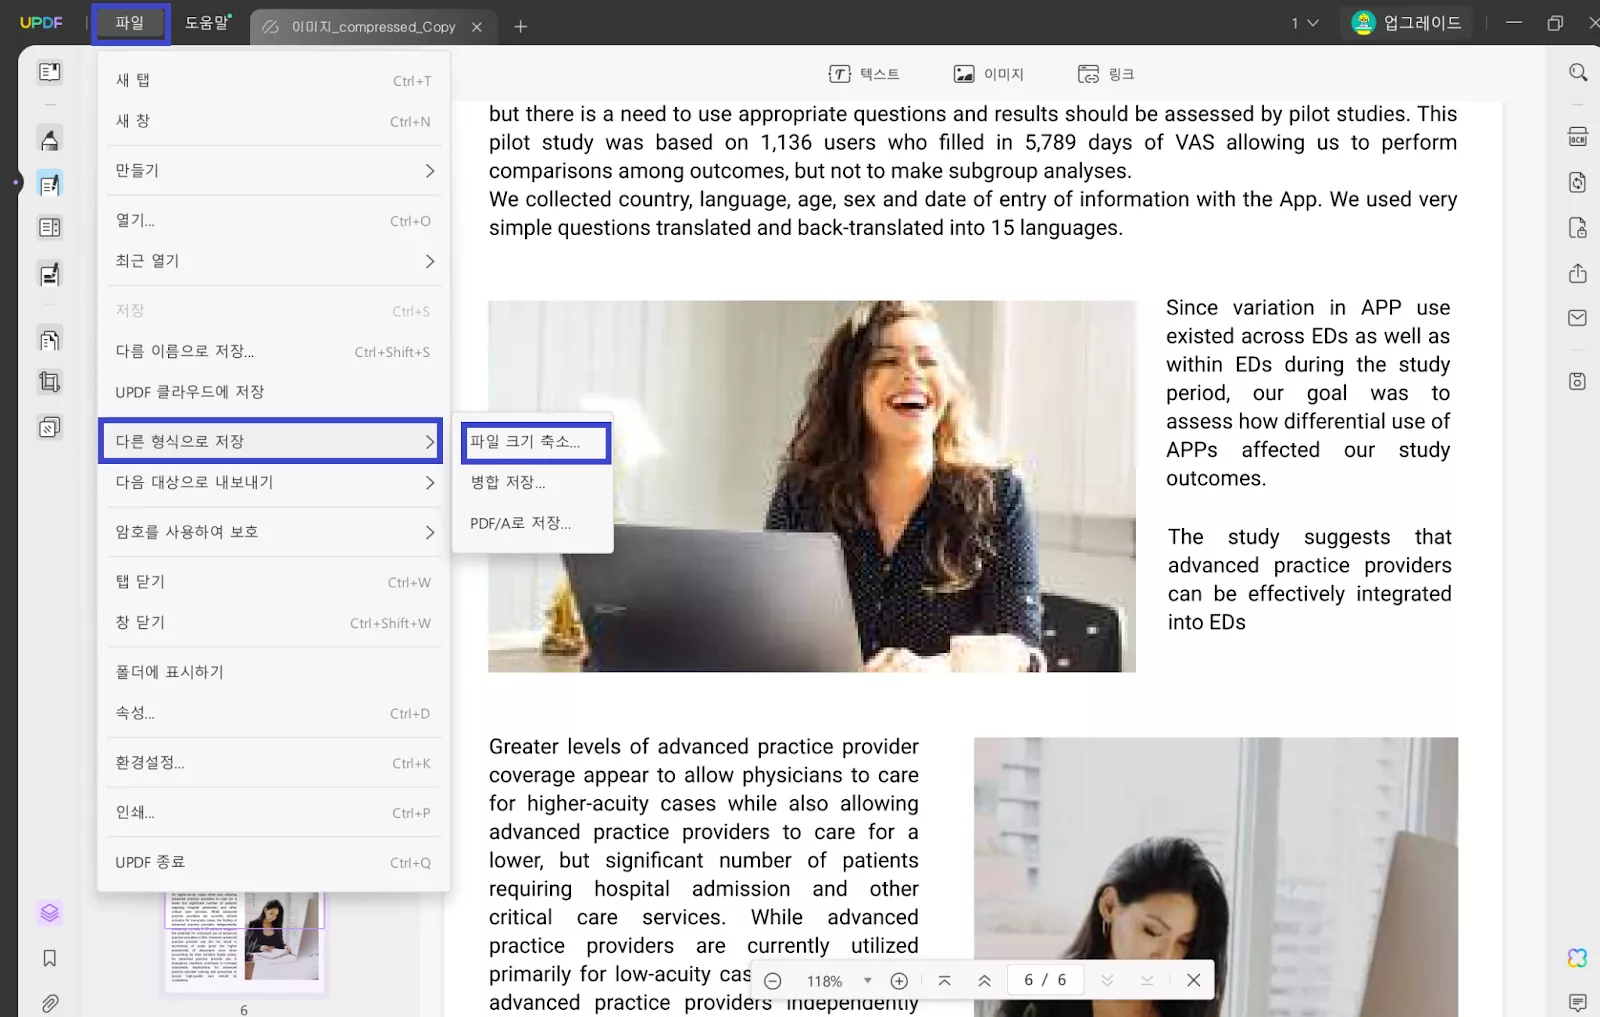Select 열기... menu entry
Screen dimensions: 1600x1017
[x=273, y=221]
